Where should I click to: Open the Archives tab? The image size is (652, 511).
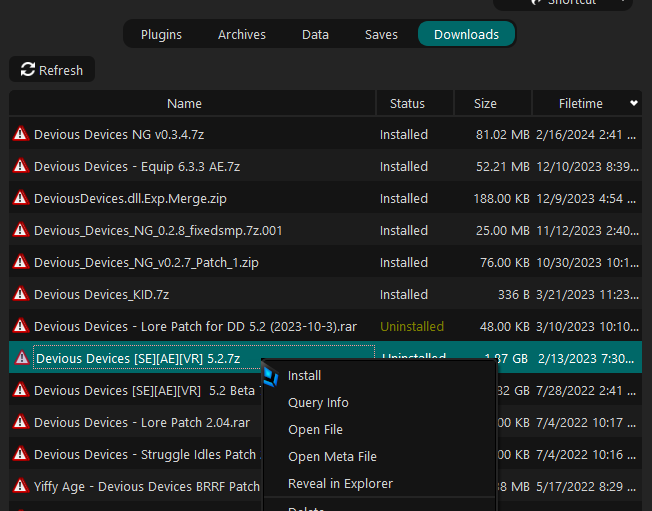[242, 34]
